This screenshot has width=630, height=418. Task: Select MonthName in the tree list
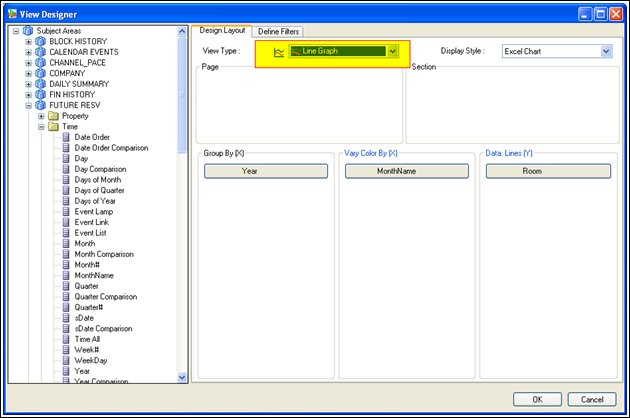[x=93, y=275]
